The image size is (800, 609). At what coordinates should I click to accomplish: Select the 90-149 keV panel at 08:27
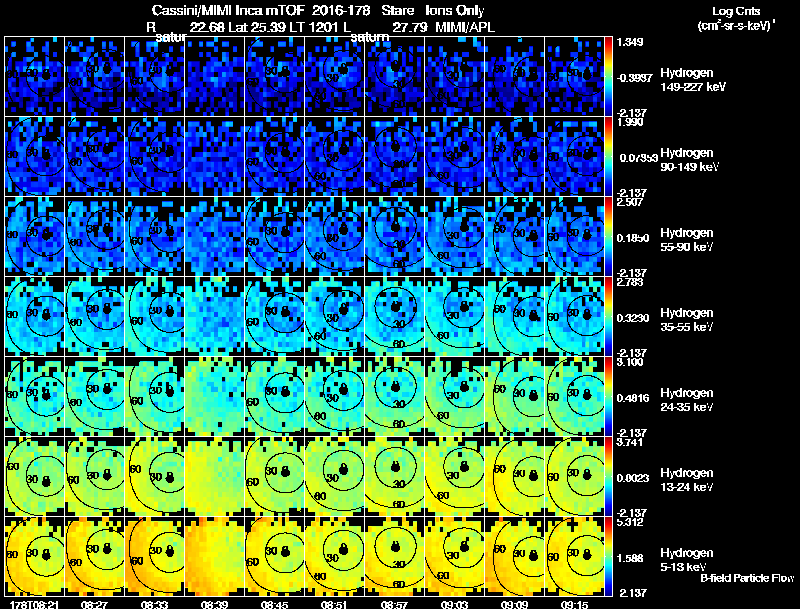tap(95, 156)
